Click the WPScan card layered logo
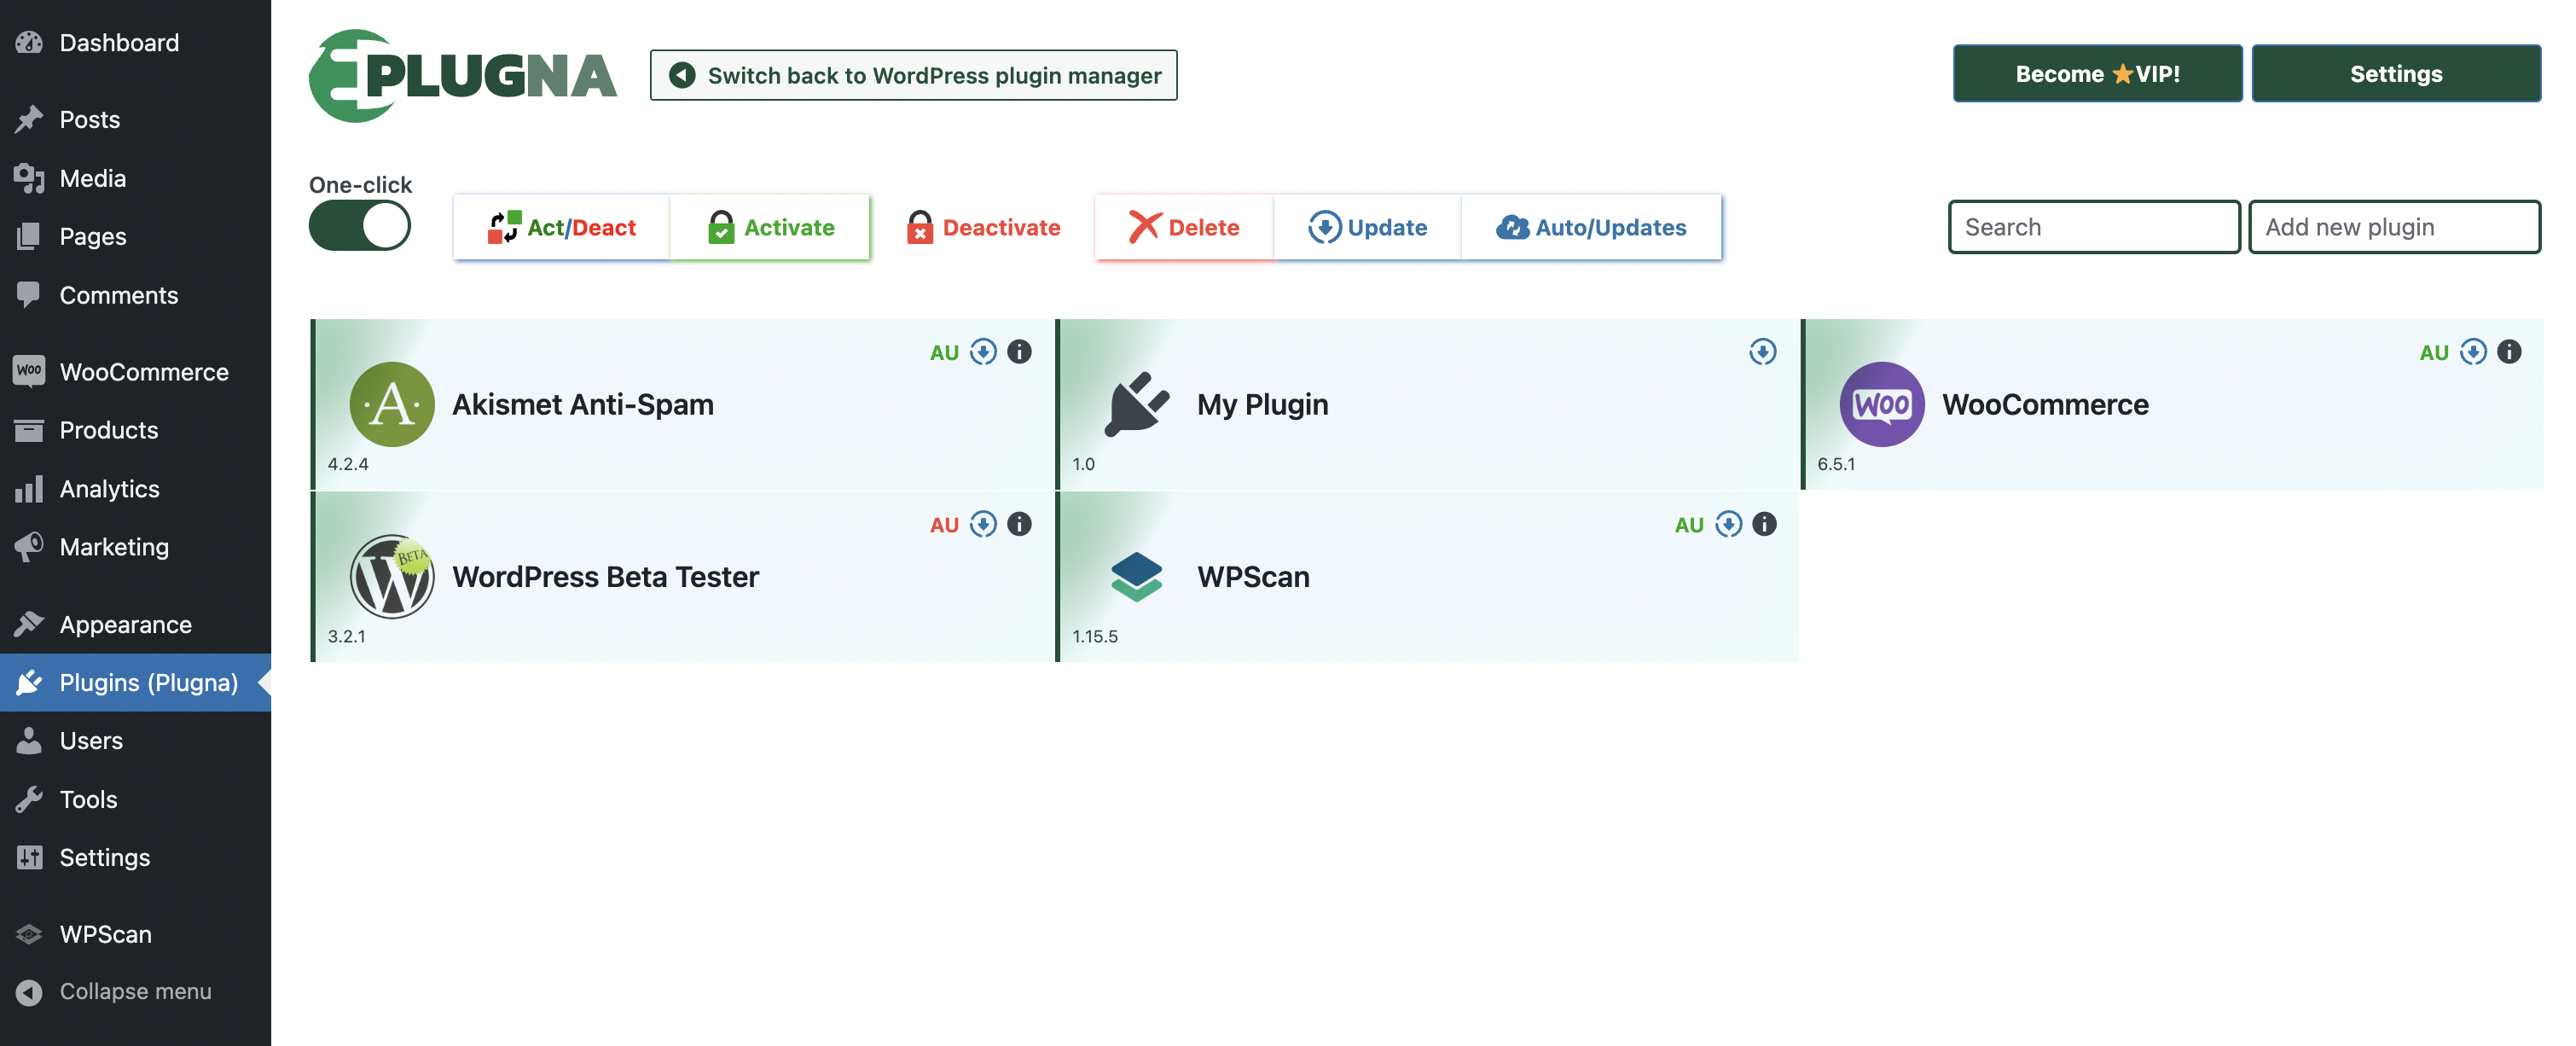2576x1046 pixels. pos(1137,576)
